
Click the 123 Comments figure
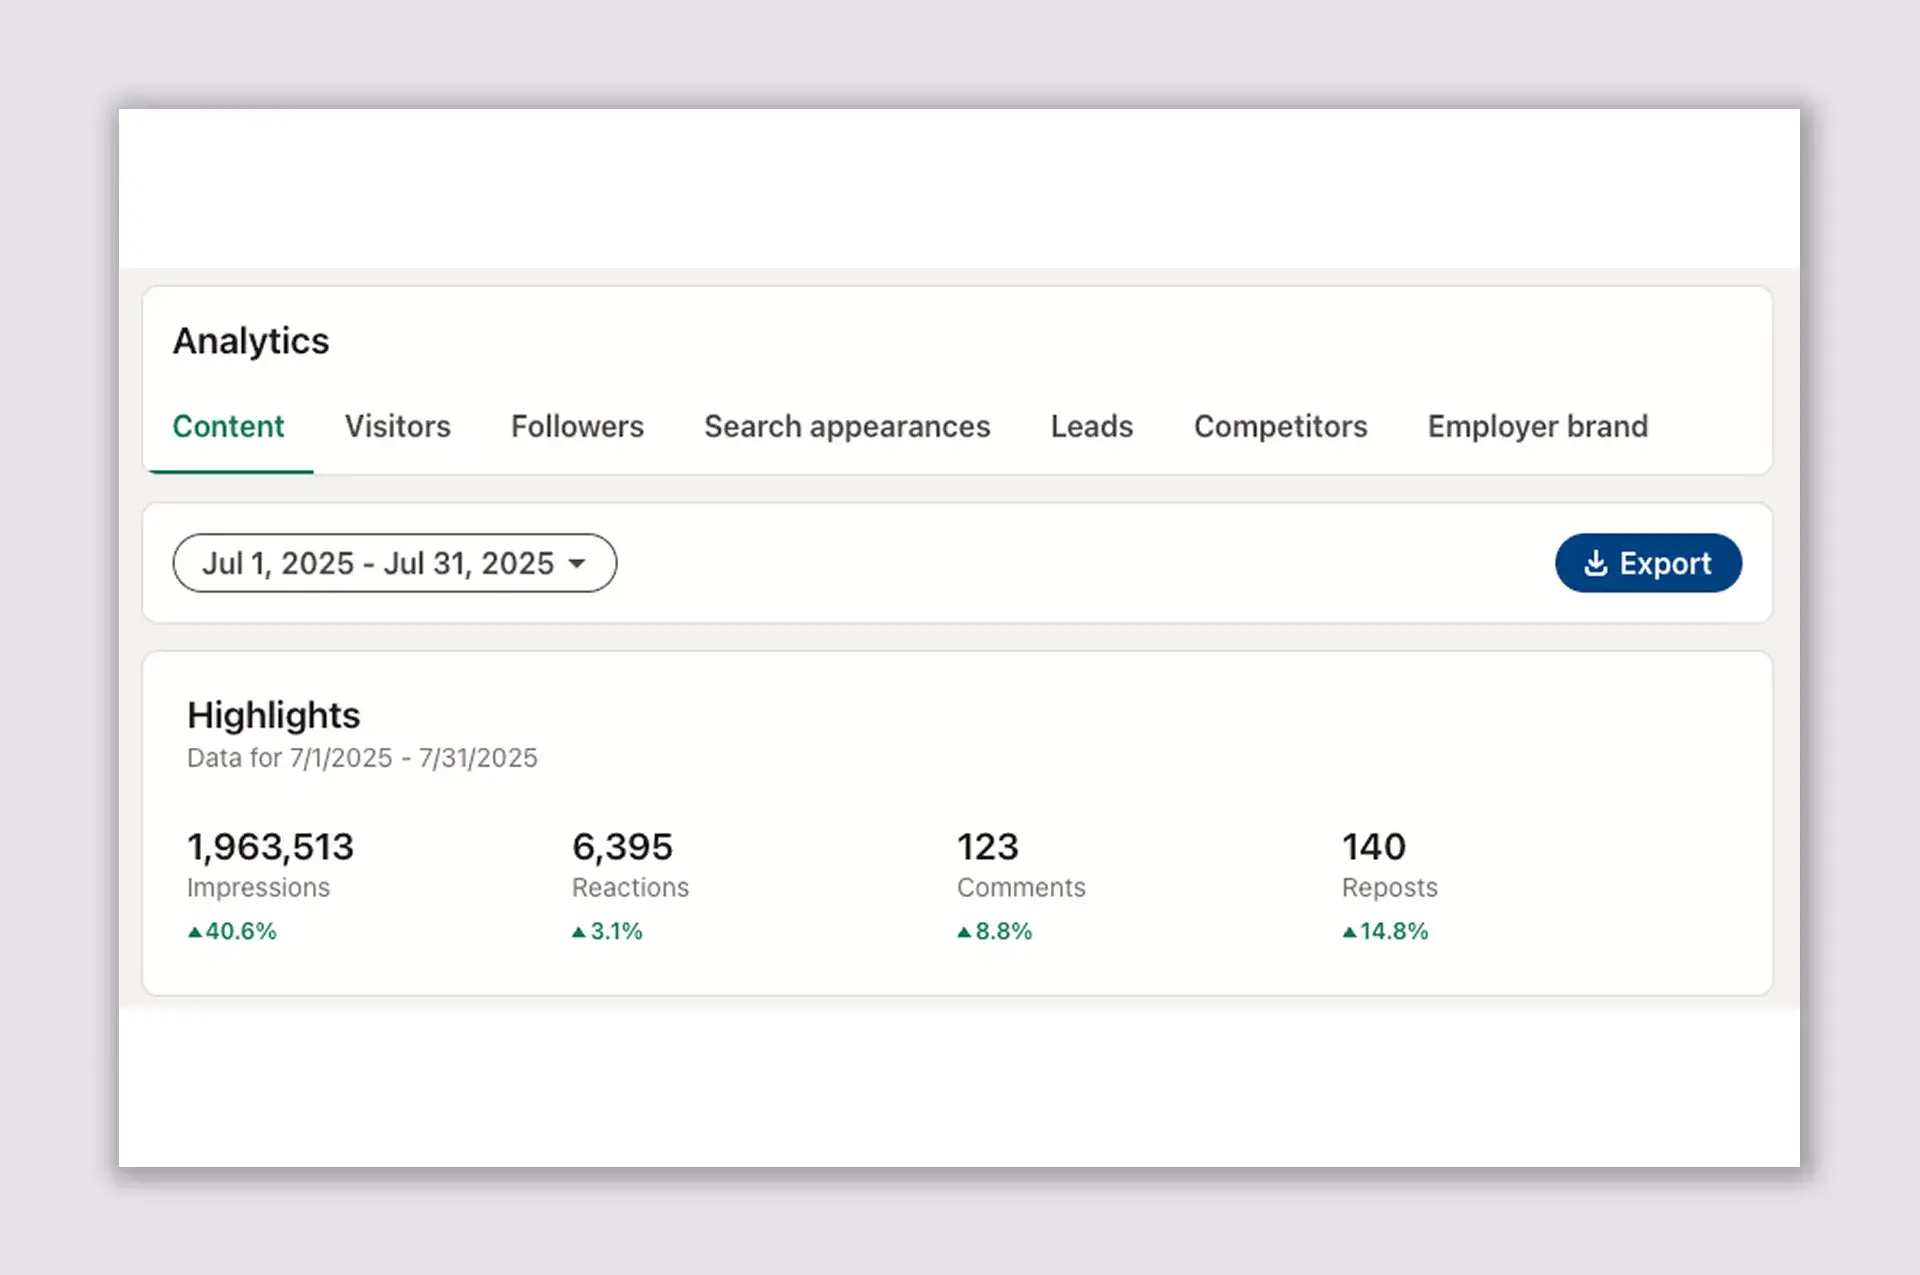pos(987,847)
